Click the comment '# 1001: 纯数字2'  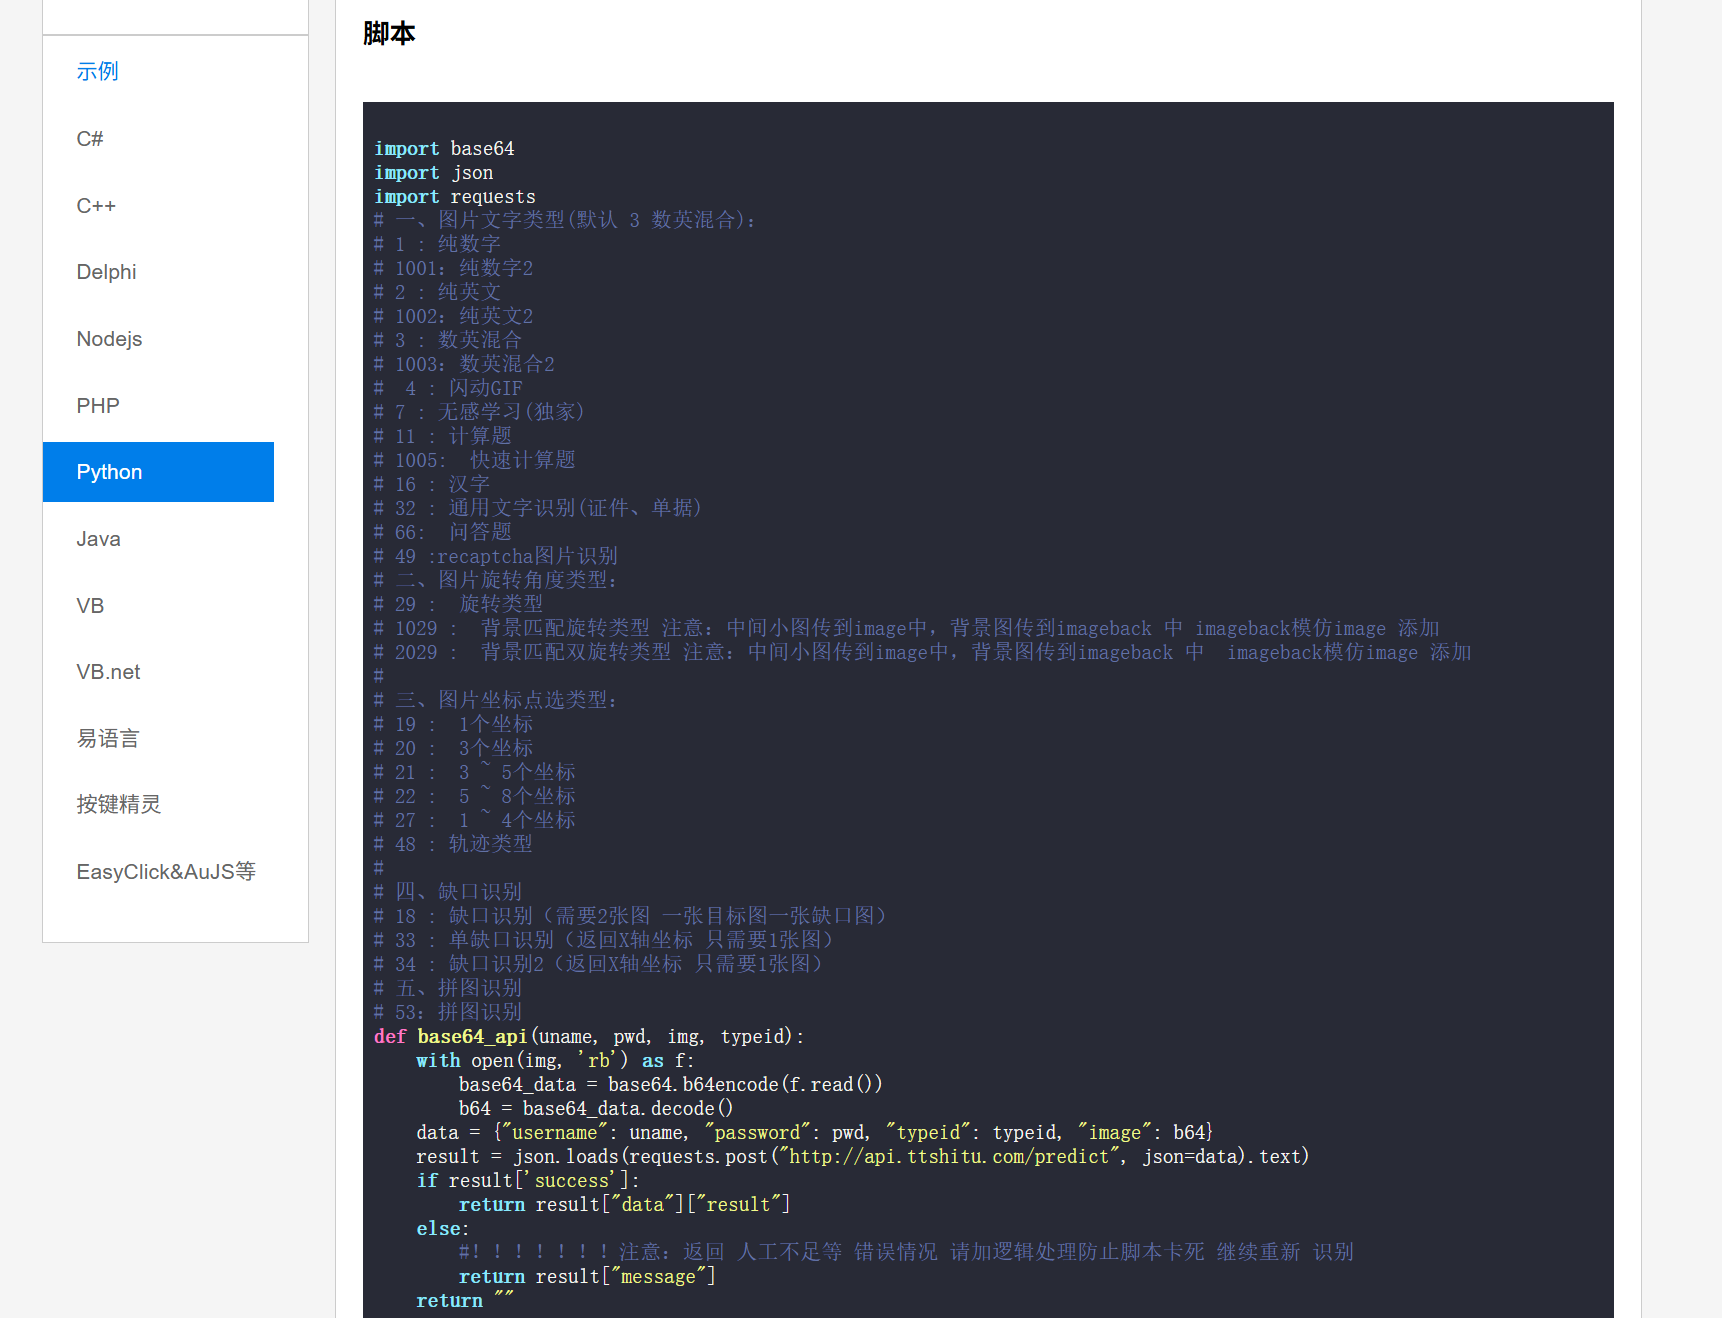coord(454,268)
